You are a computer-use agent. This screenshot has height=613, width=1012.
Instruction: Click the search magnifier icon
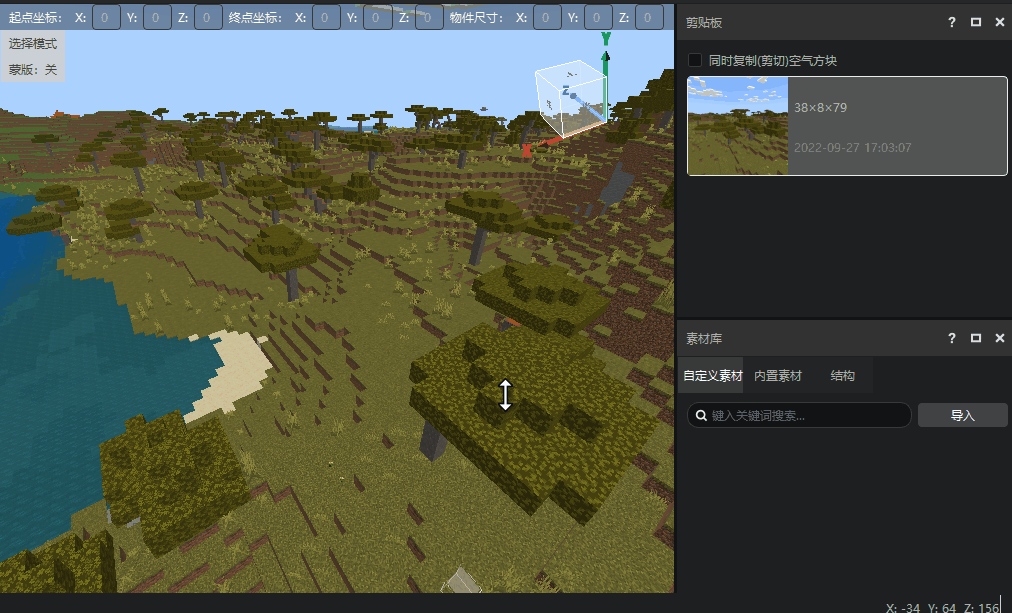701,416
